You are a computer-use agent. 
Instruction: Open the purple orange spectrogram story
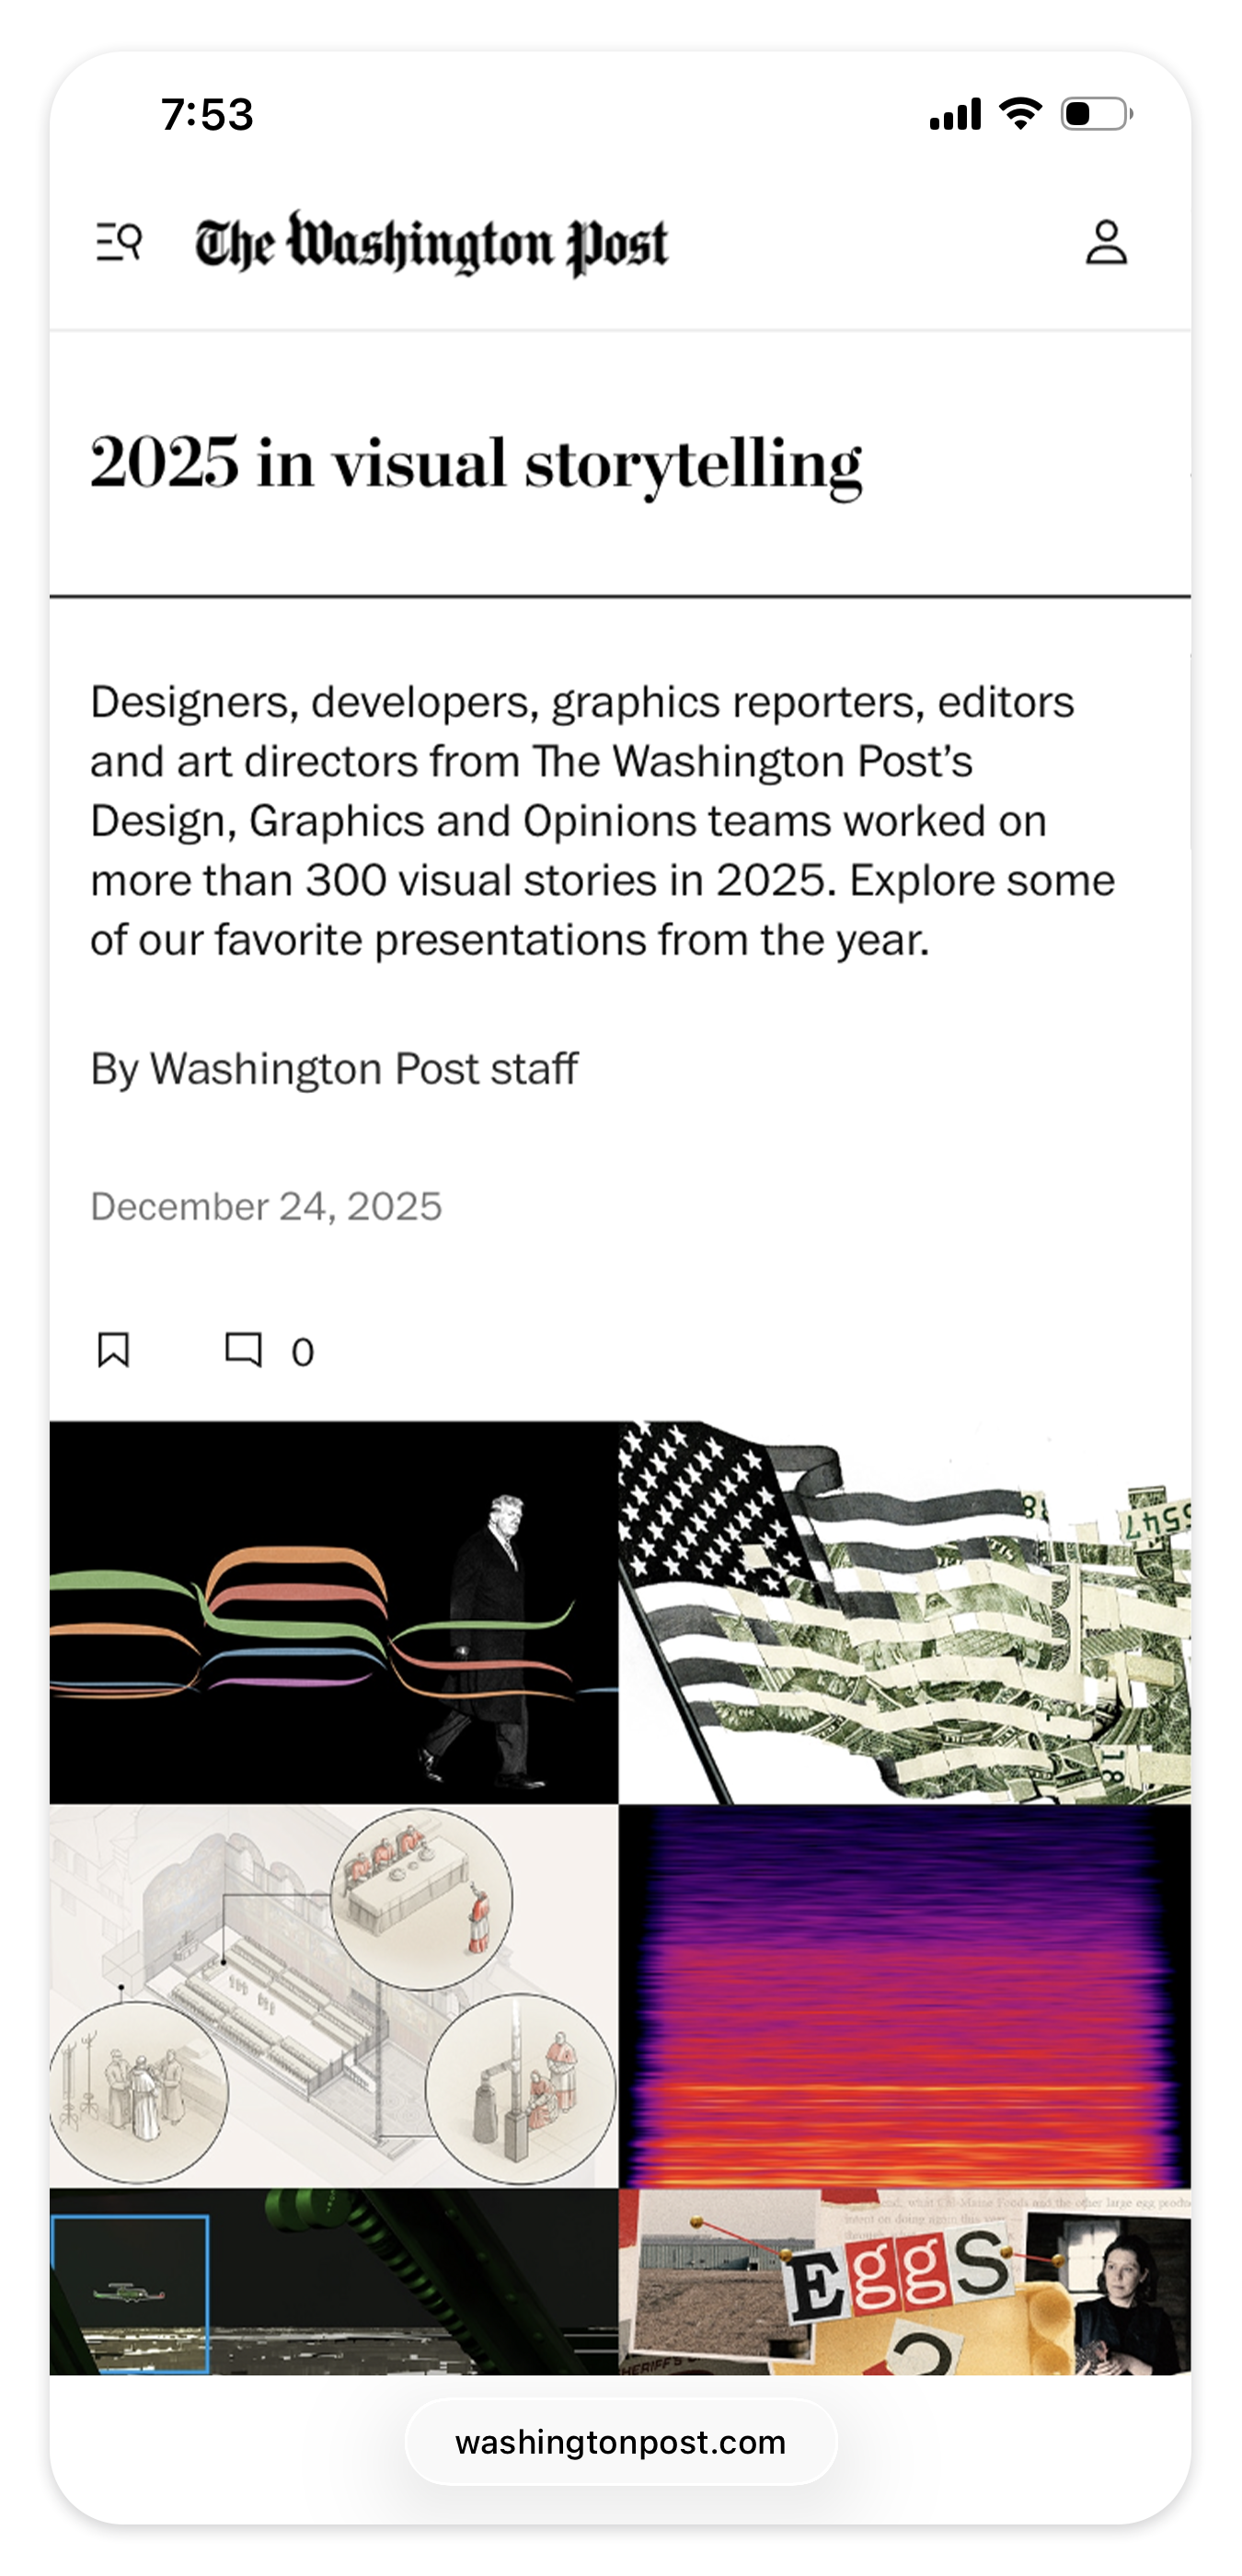coord(905,1996)
